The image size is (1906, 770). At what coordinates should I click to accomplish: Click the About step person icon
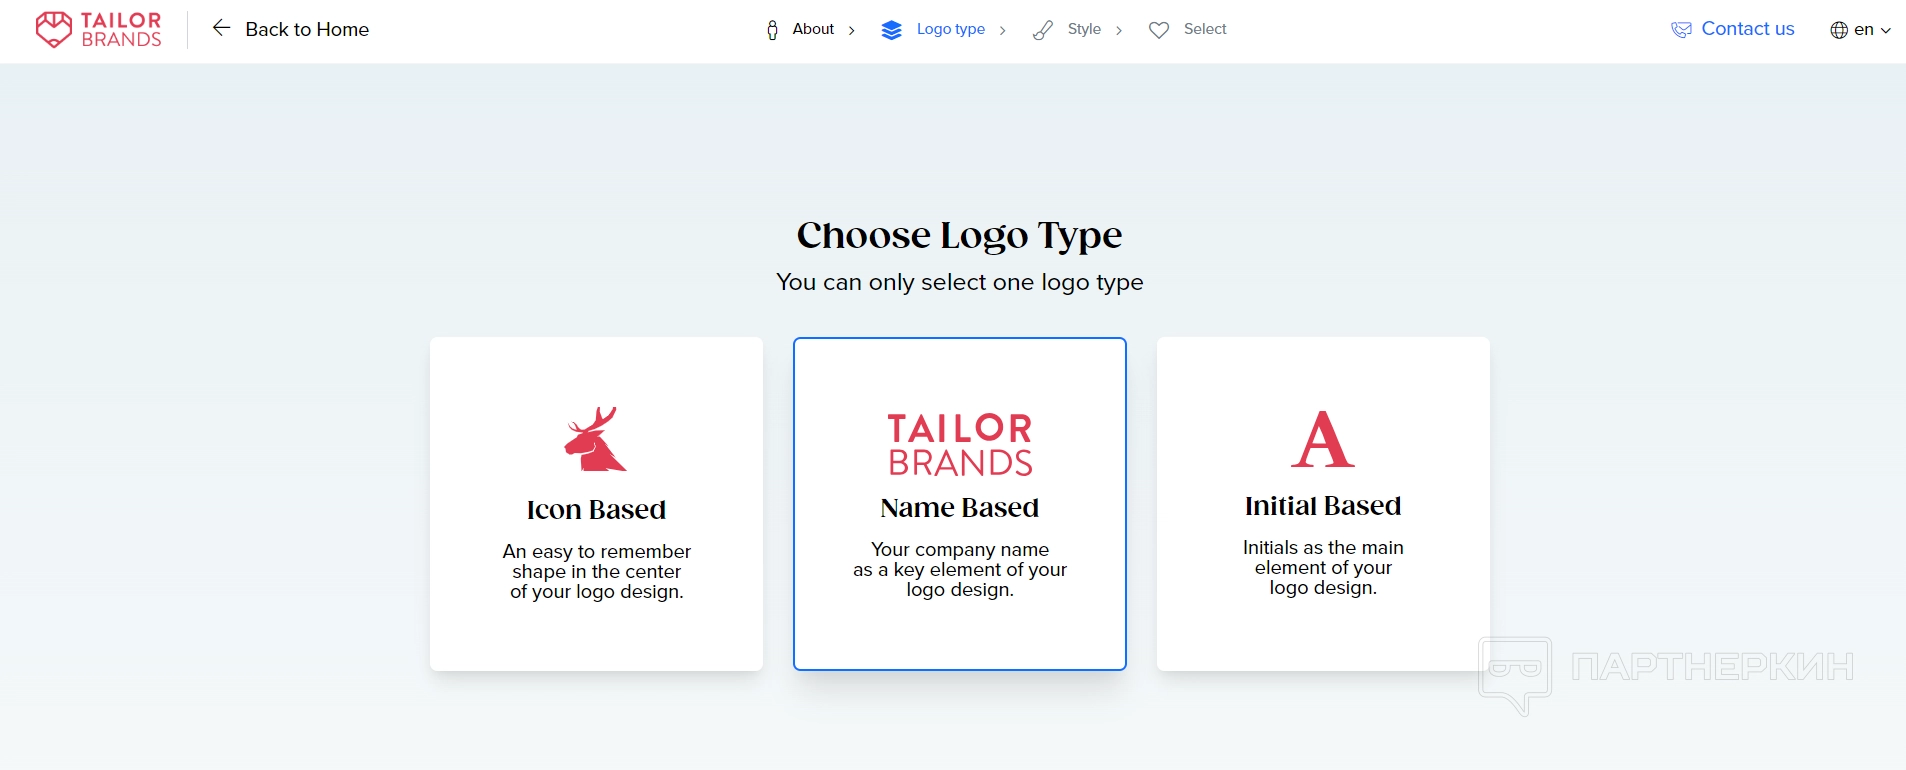tap(772, 30)
